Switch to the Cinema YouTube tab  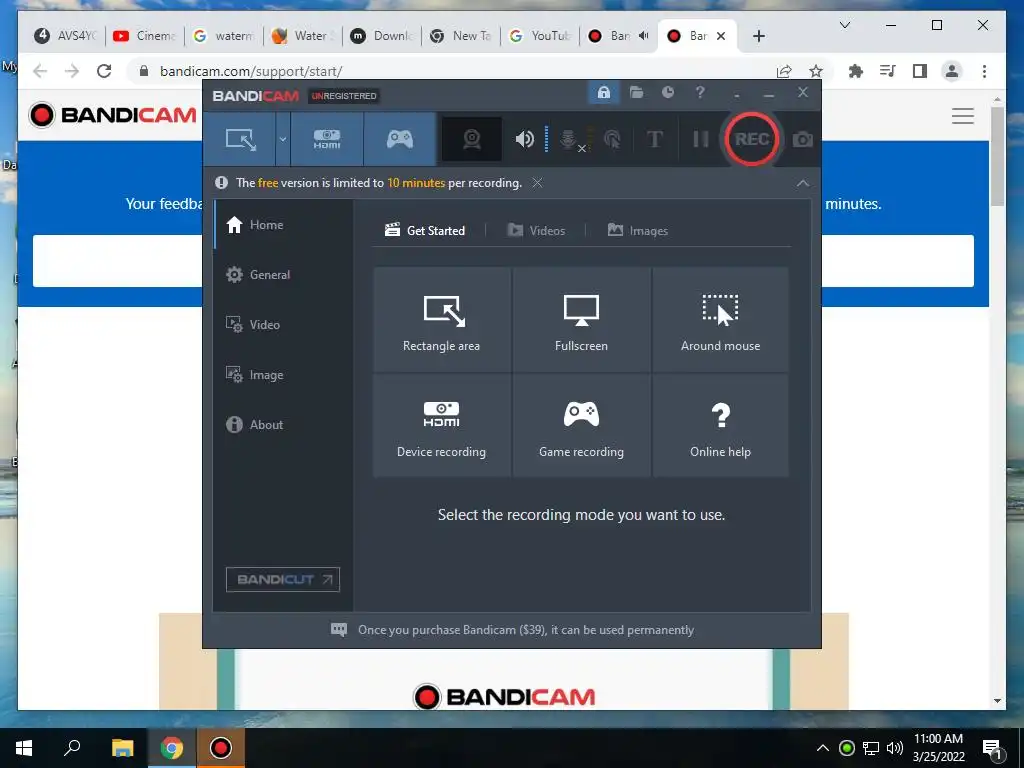pos(145,36)
